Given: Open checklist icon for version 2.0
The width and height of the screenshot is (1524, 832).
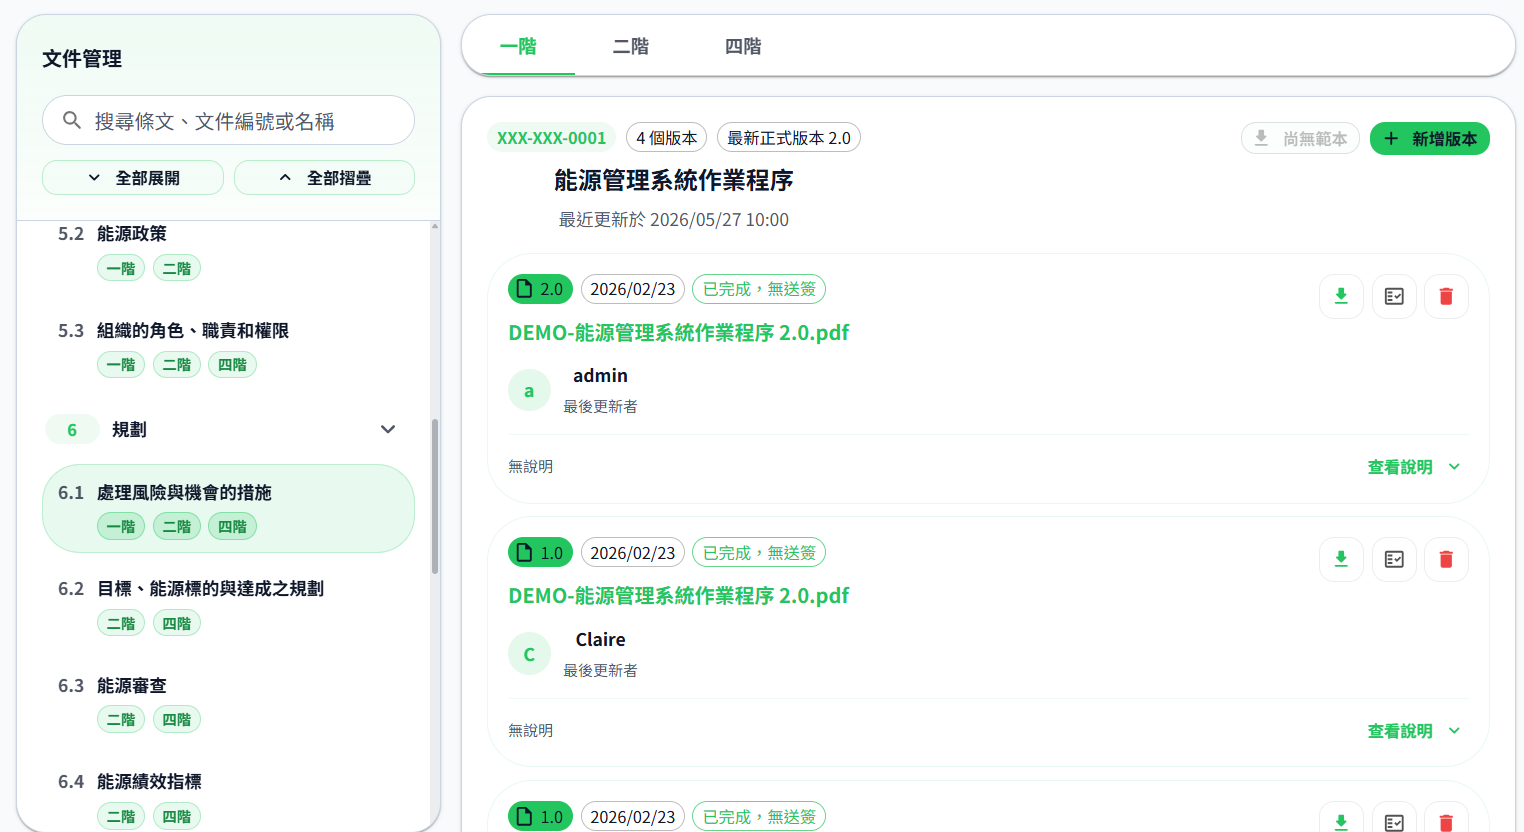Looking at the screenshot, I should 1394,296.
